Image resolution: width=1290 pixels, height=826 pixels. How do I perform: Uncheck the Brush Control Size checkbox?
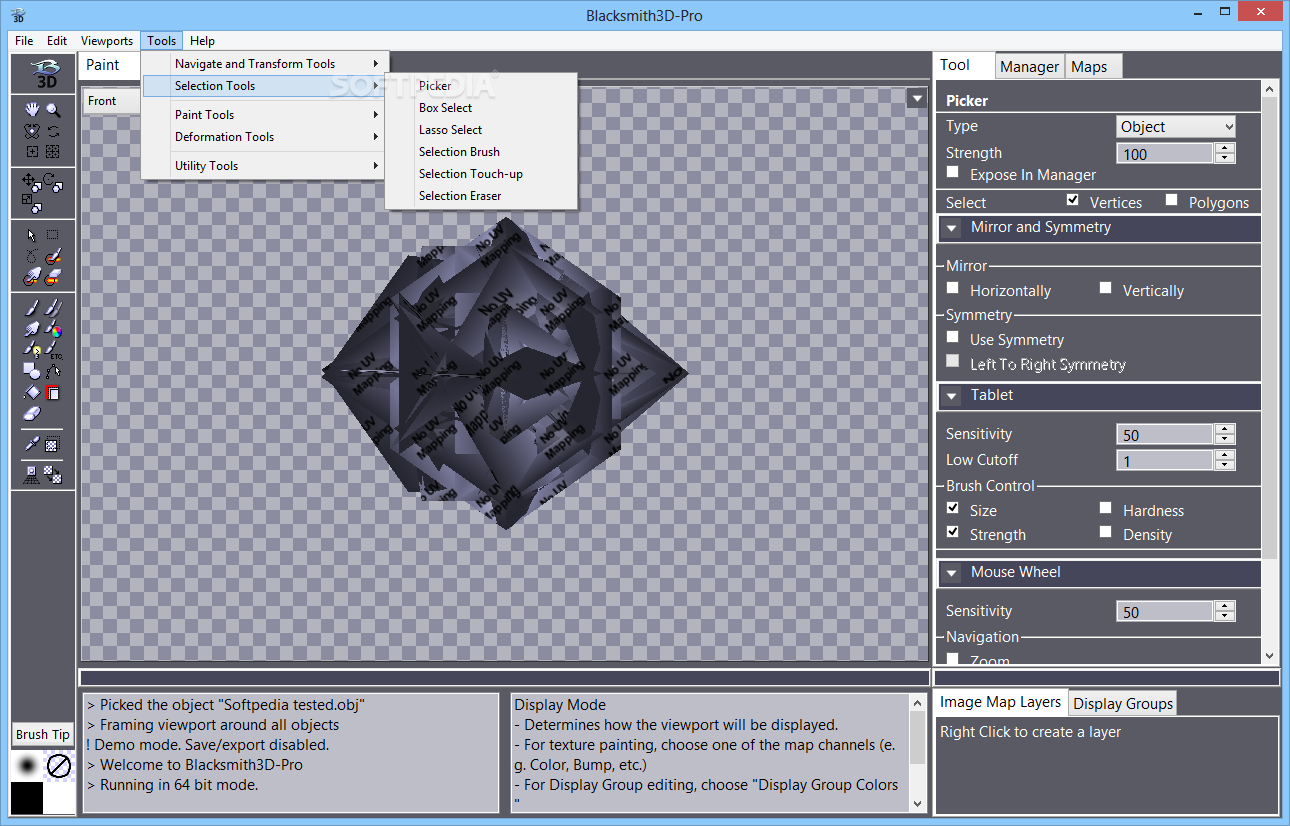pos(953,508)
